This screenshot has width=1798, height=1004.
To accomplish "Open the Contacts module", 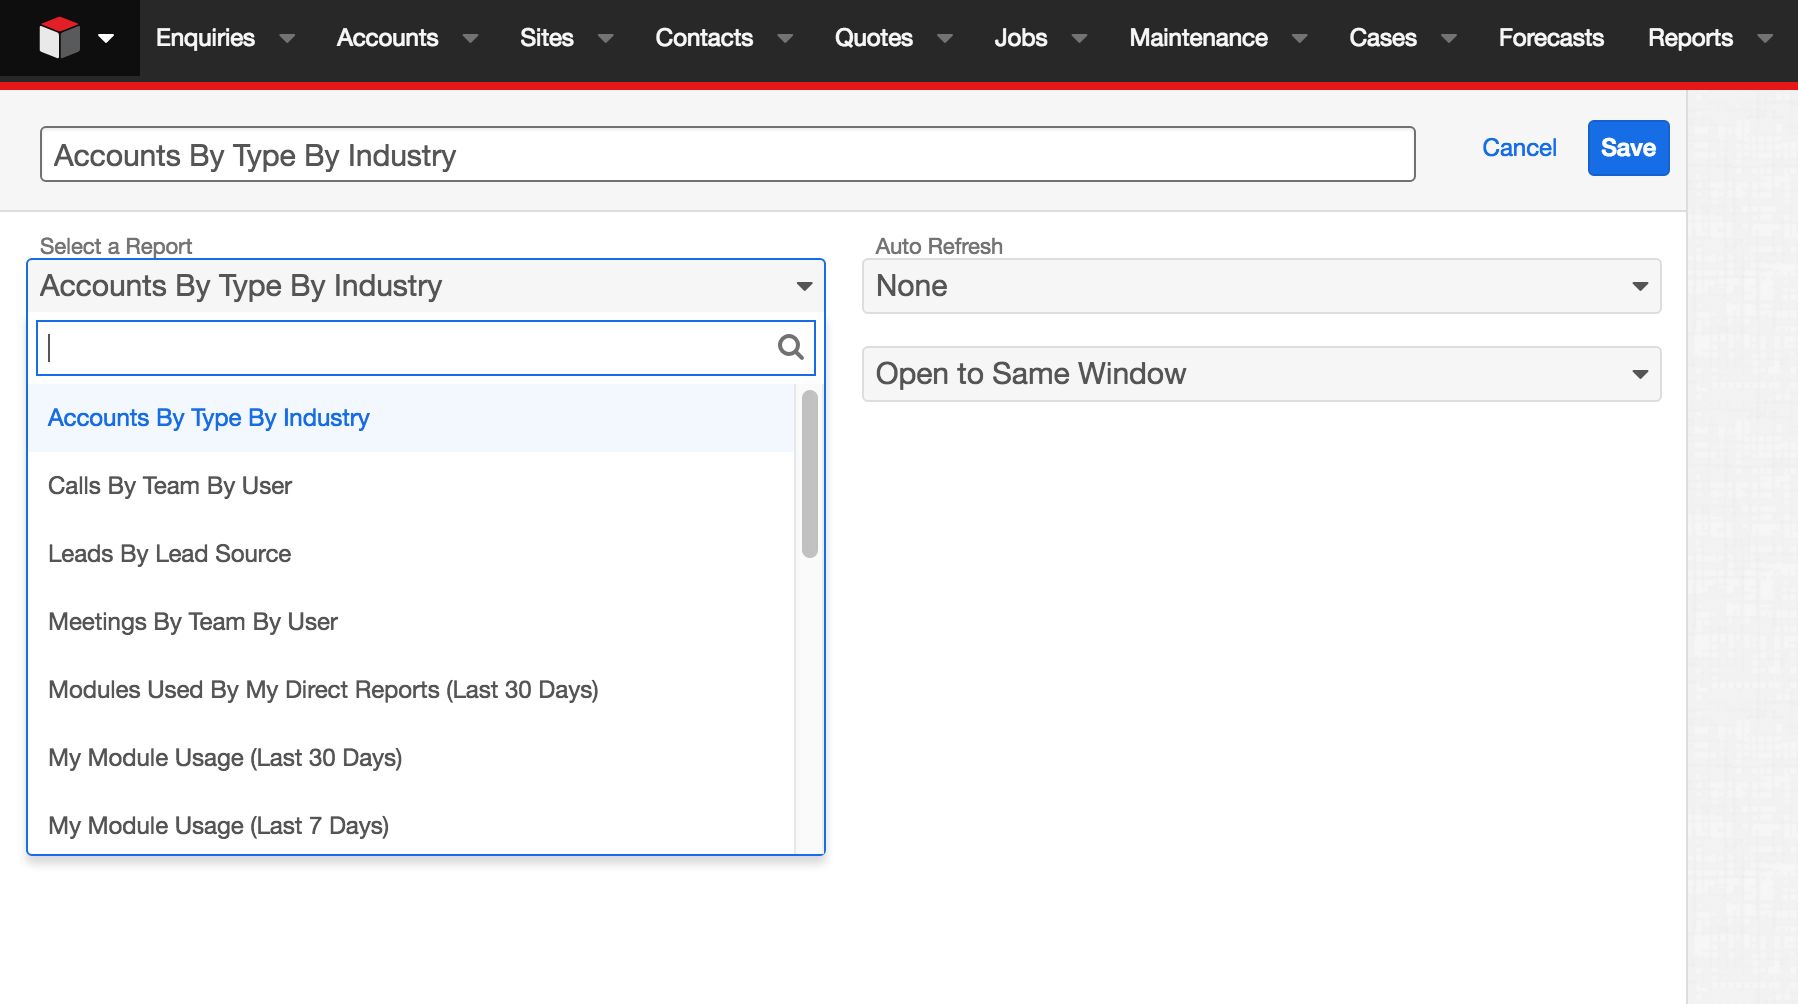I will (x=704, y=38).
